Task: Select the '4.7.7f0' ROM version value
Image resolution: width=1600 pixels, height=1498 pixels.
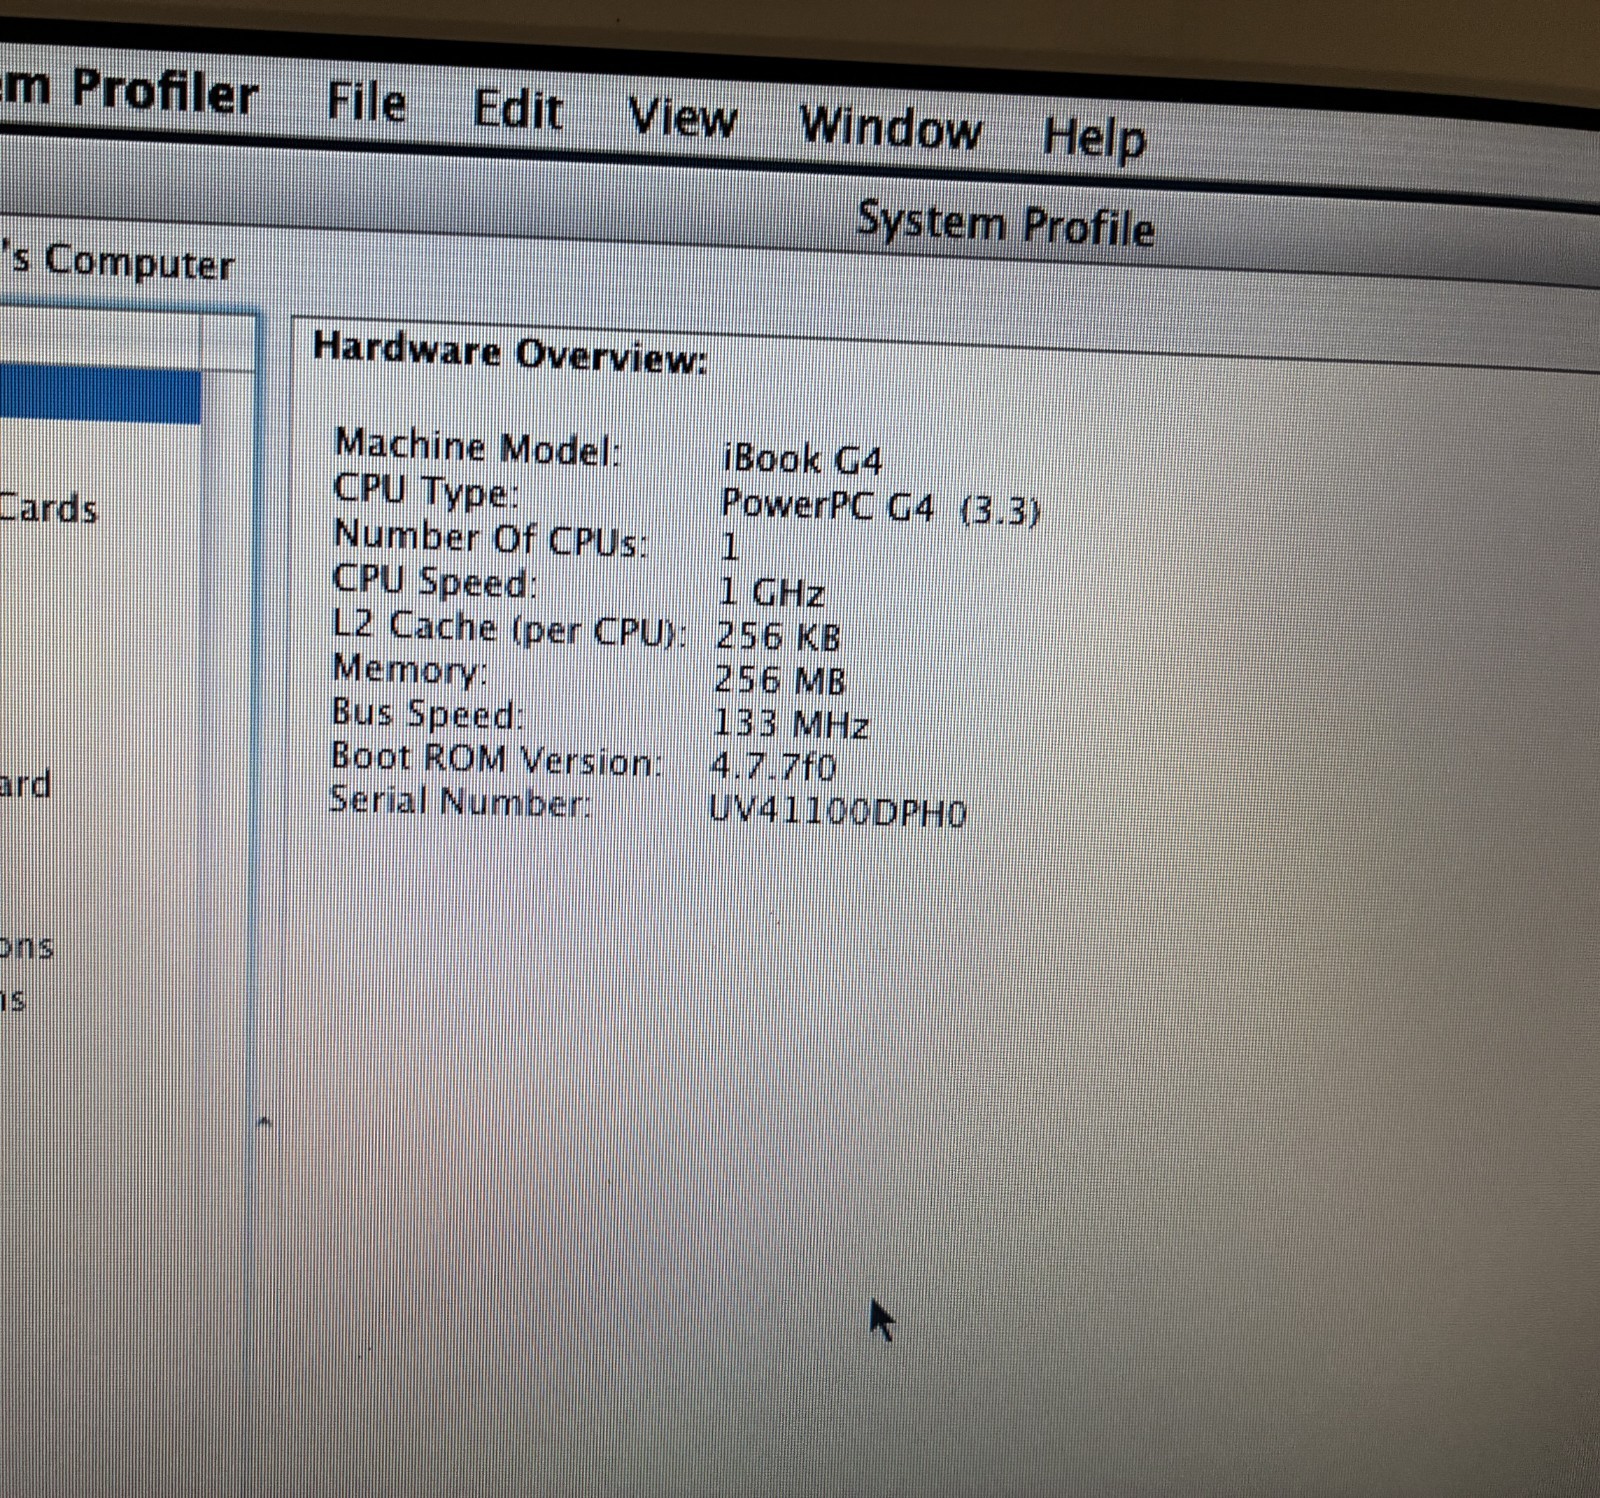Action: coord(772,766)
